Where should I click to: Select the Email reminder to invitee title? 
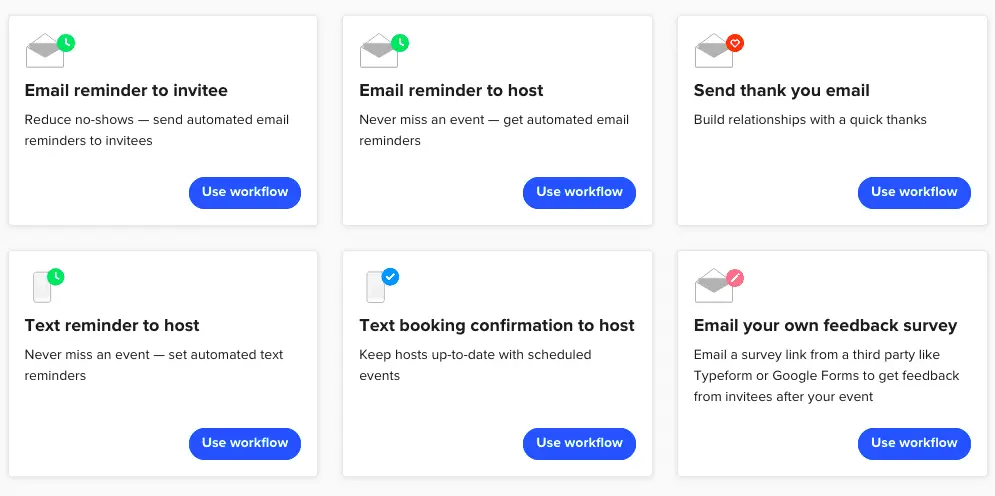[126, 91]
